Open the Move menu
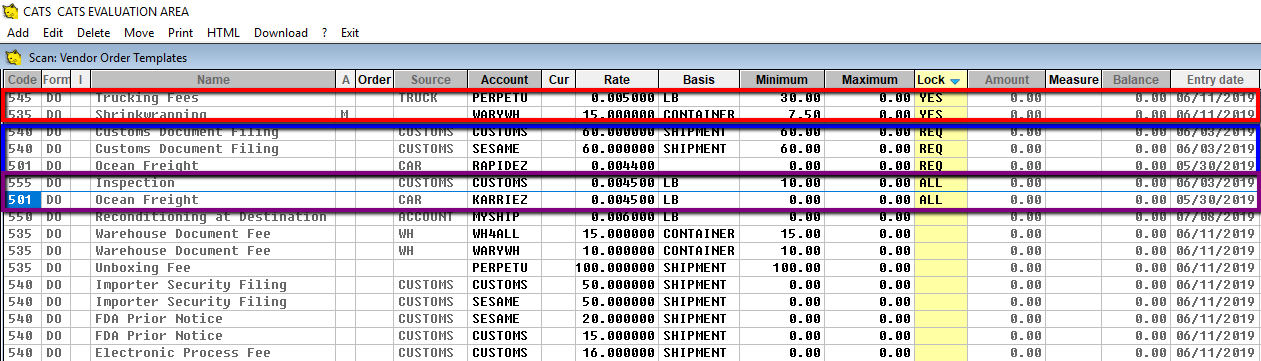Screen dimensions: 1261x361 (139, 32)
